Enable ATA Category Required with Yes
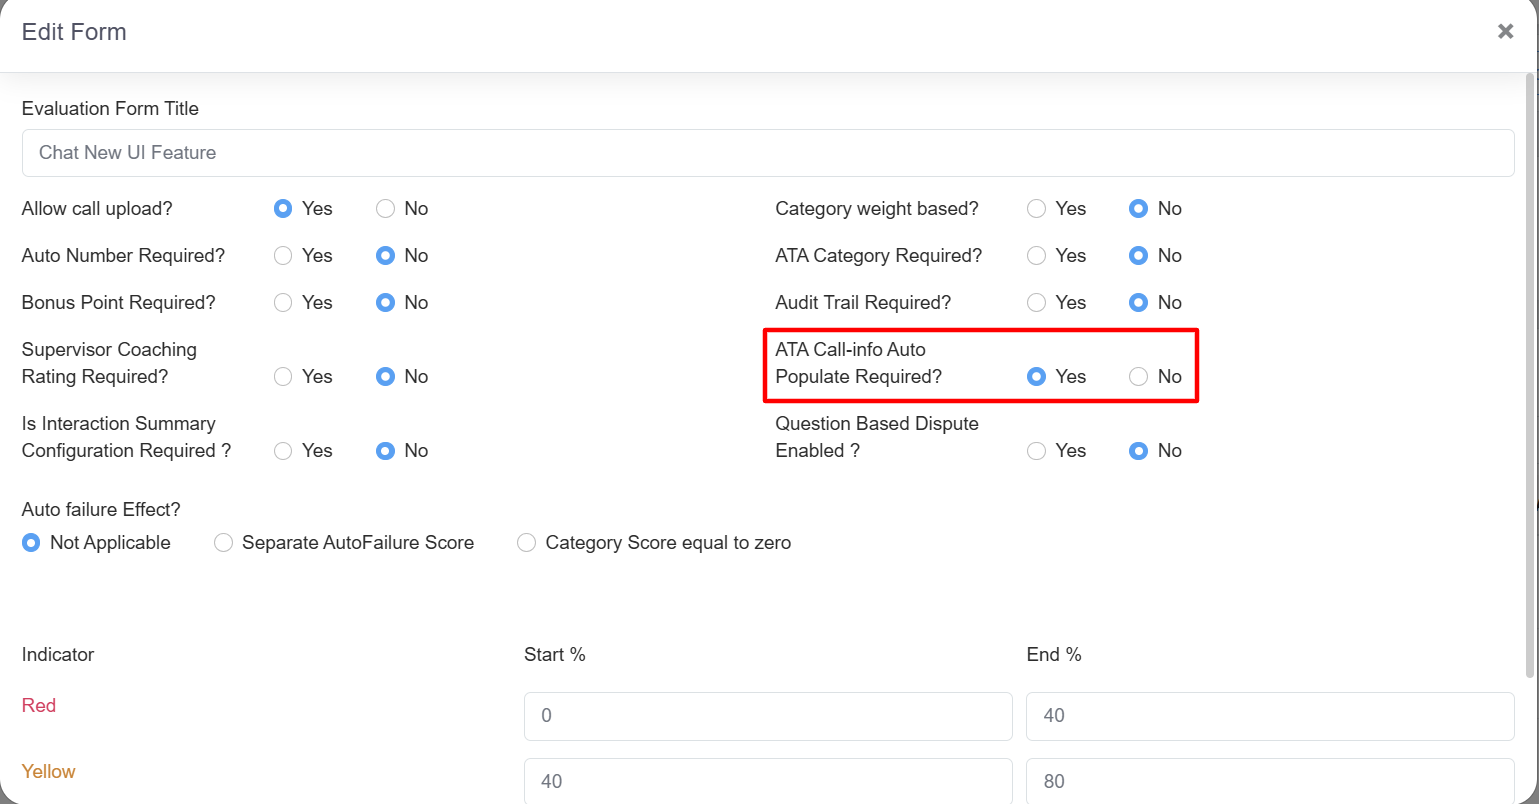 [1037, 256]
